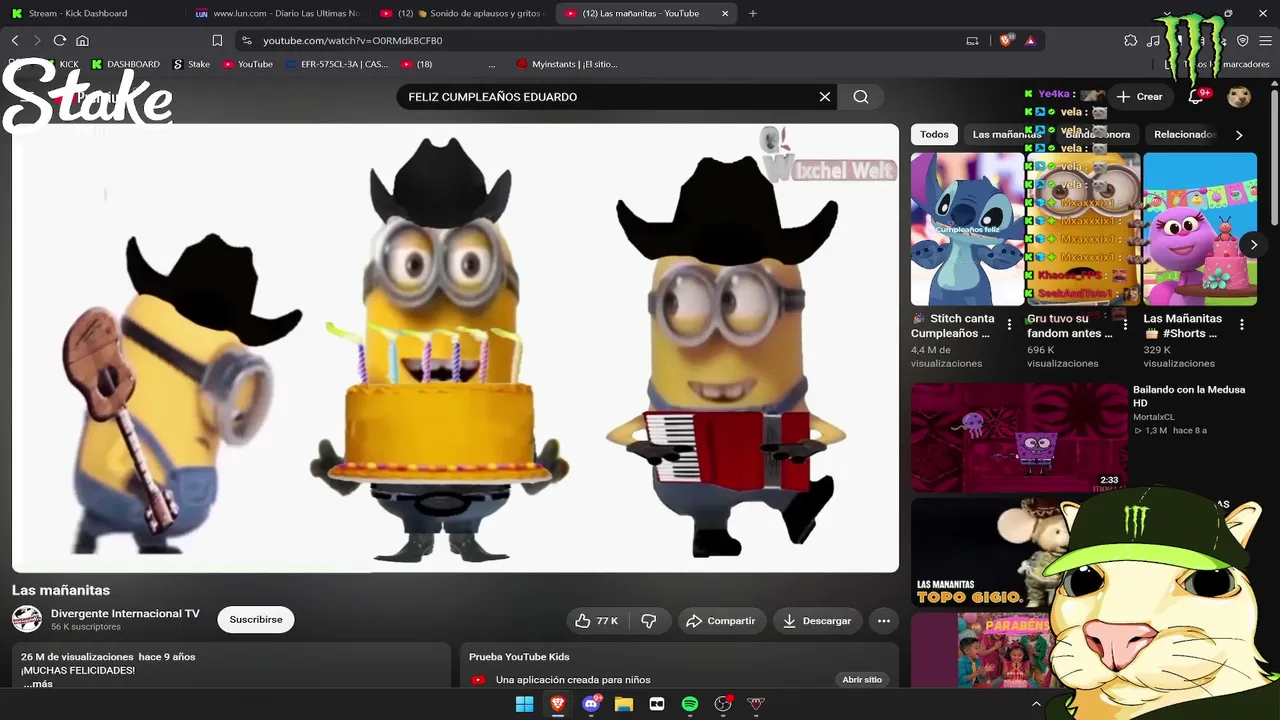This screenshot has width=1280, height=720.
Task: Open Discord from the taskbar
Action: click(591, 704)
